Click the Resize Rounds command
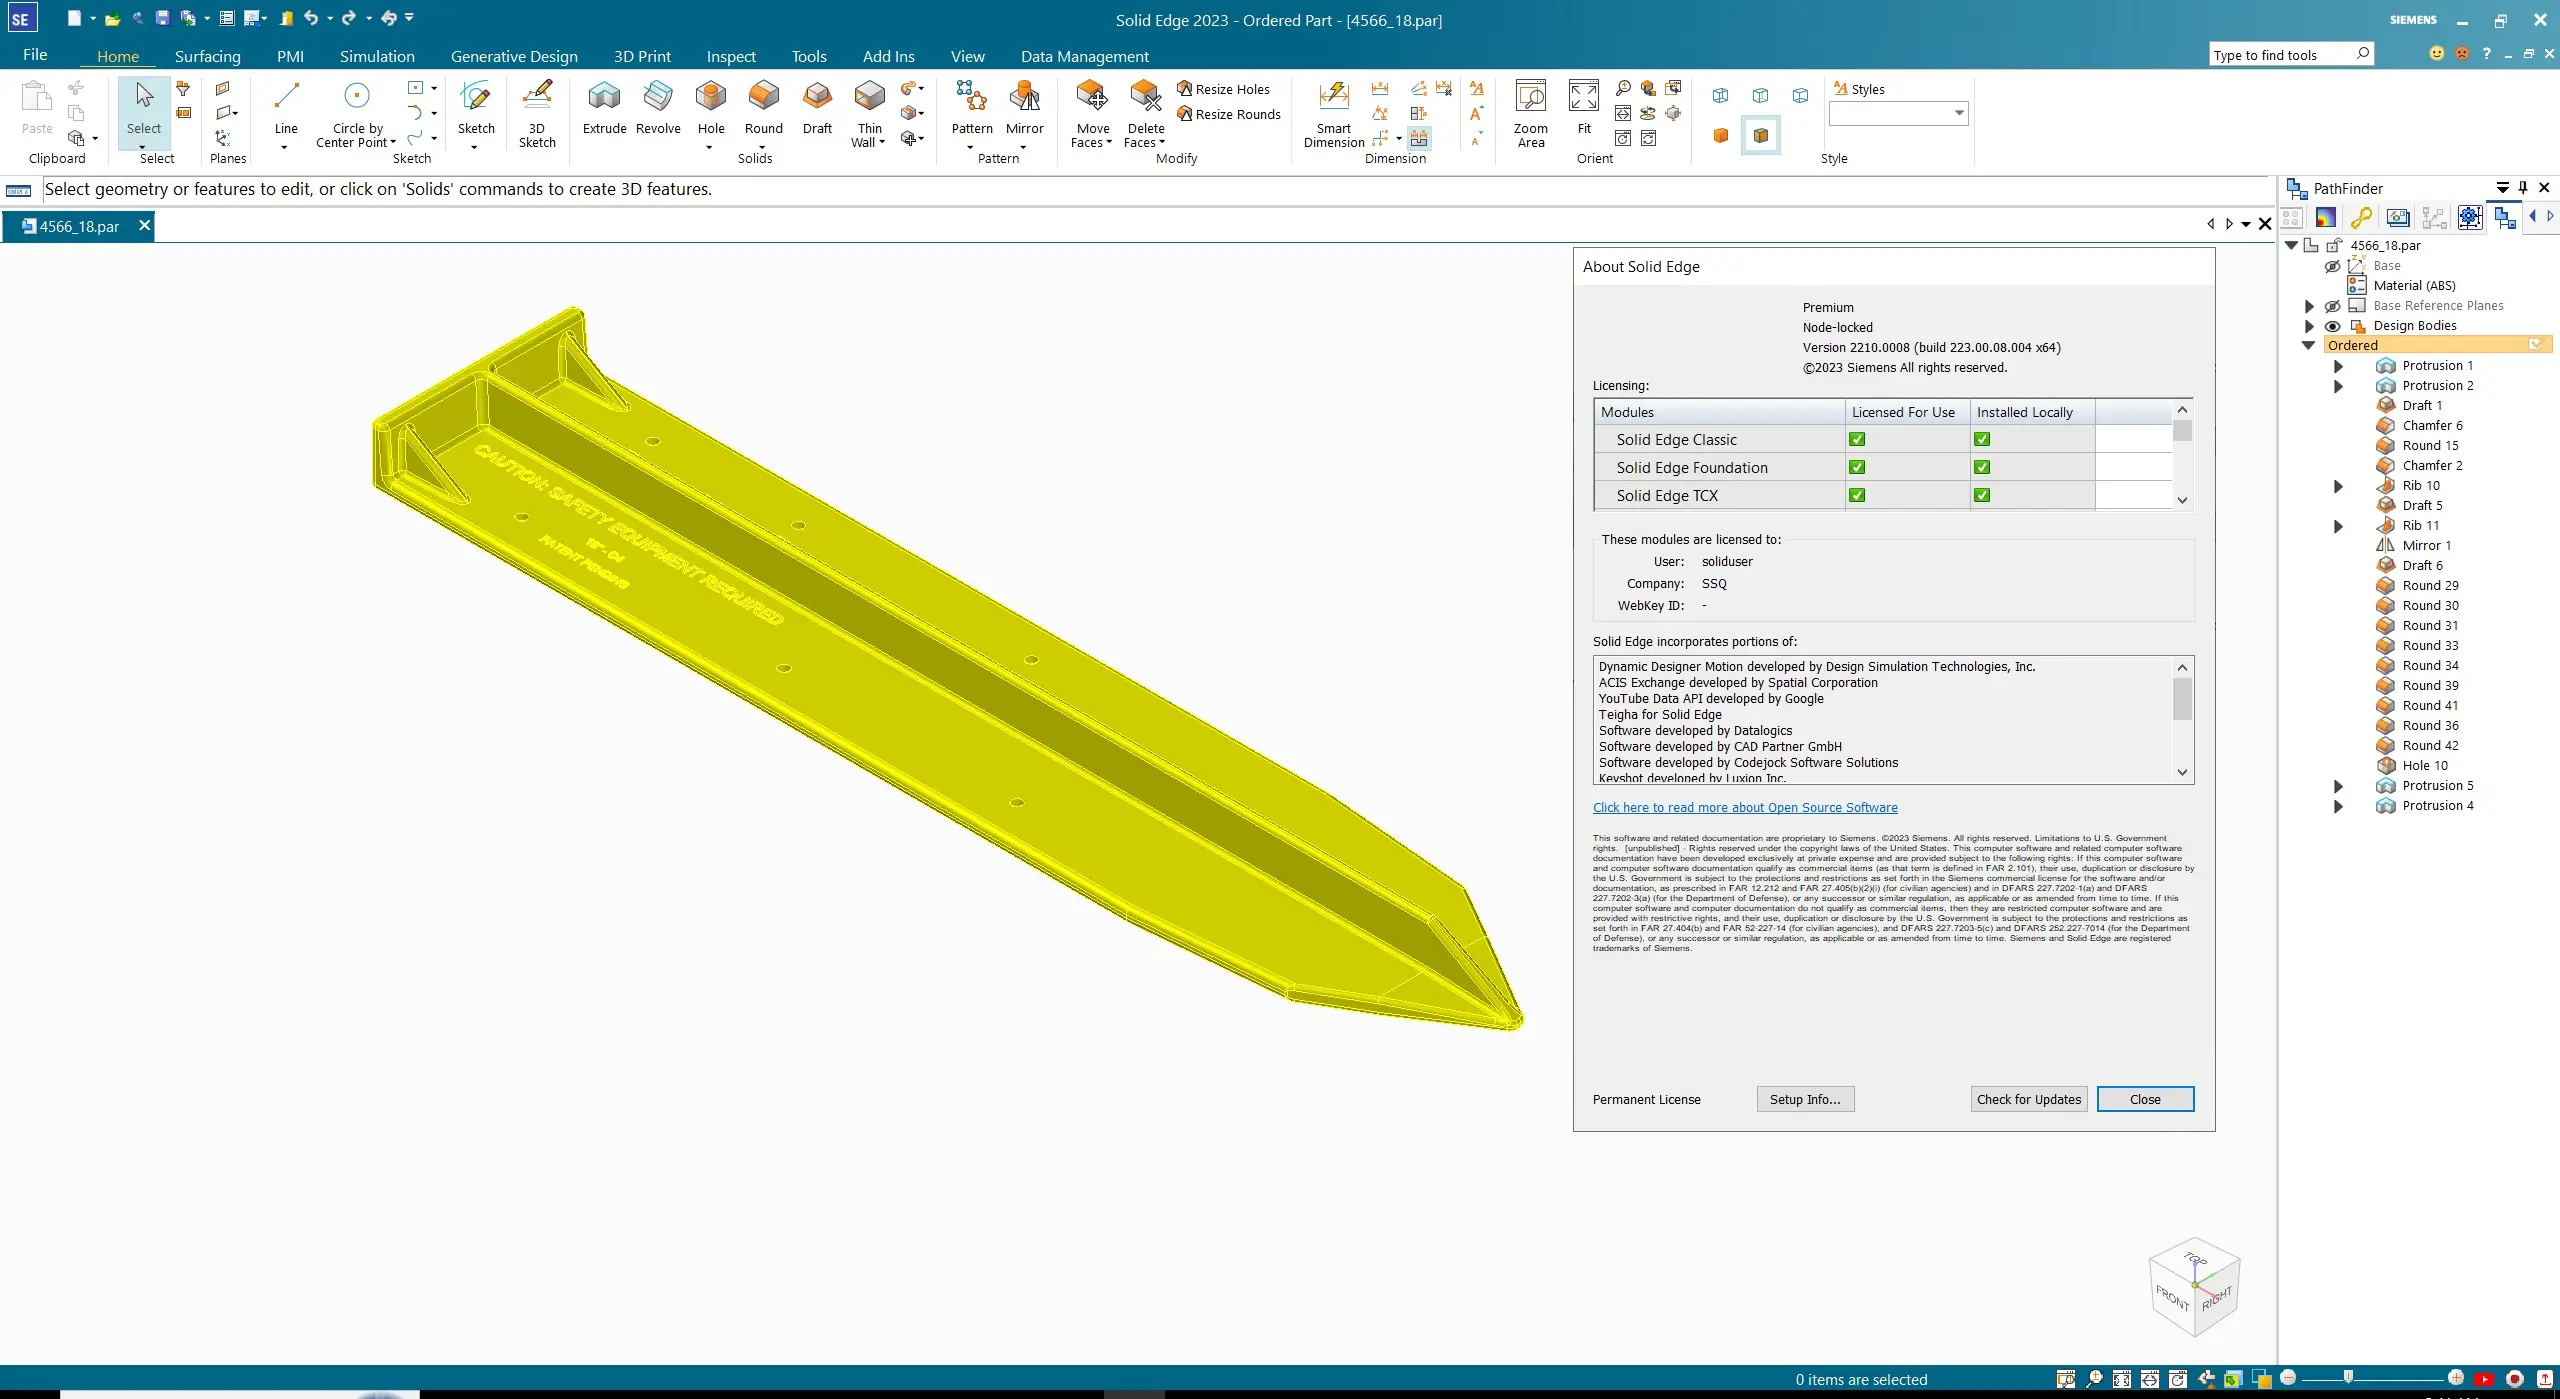This screenshot has width=2560, height=1399. [1229, 114]
